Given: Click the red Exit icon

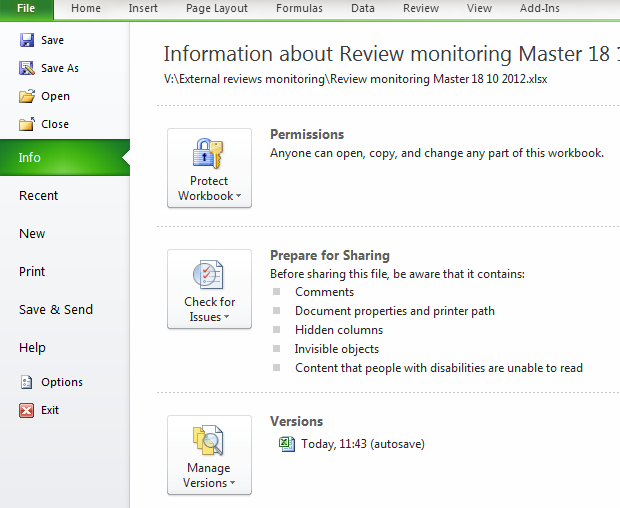Looking at the screenshot, I should pos(27,410).
